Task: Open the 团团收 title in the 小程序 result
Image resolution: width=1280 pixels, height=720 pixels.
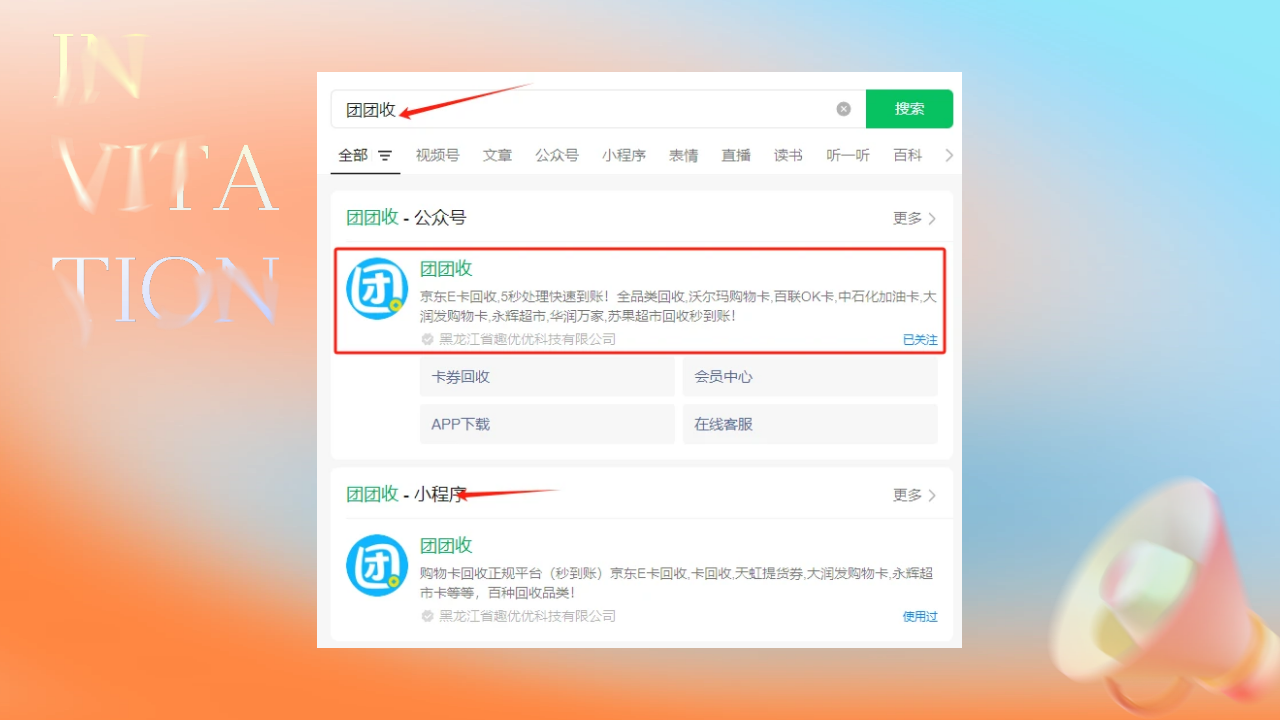Action: [446, 545]
